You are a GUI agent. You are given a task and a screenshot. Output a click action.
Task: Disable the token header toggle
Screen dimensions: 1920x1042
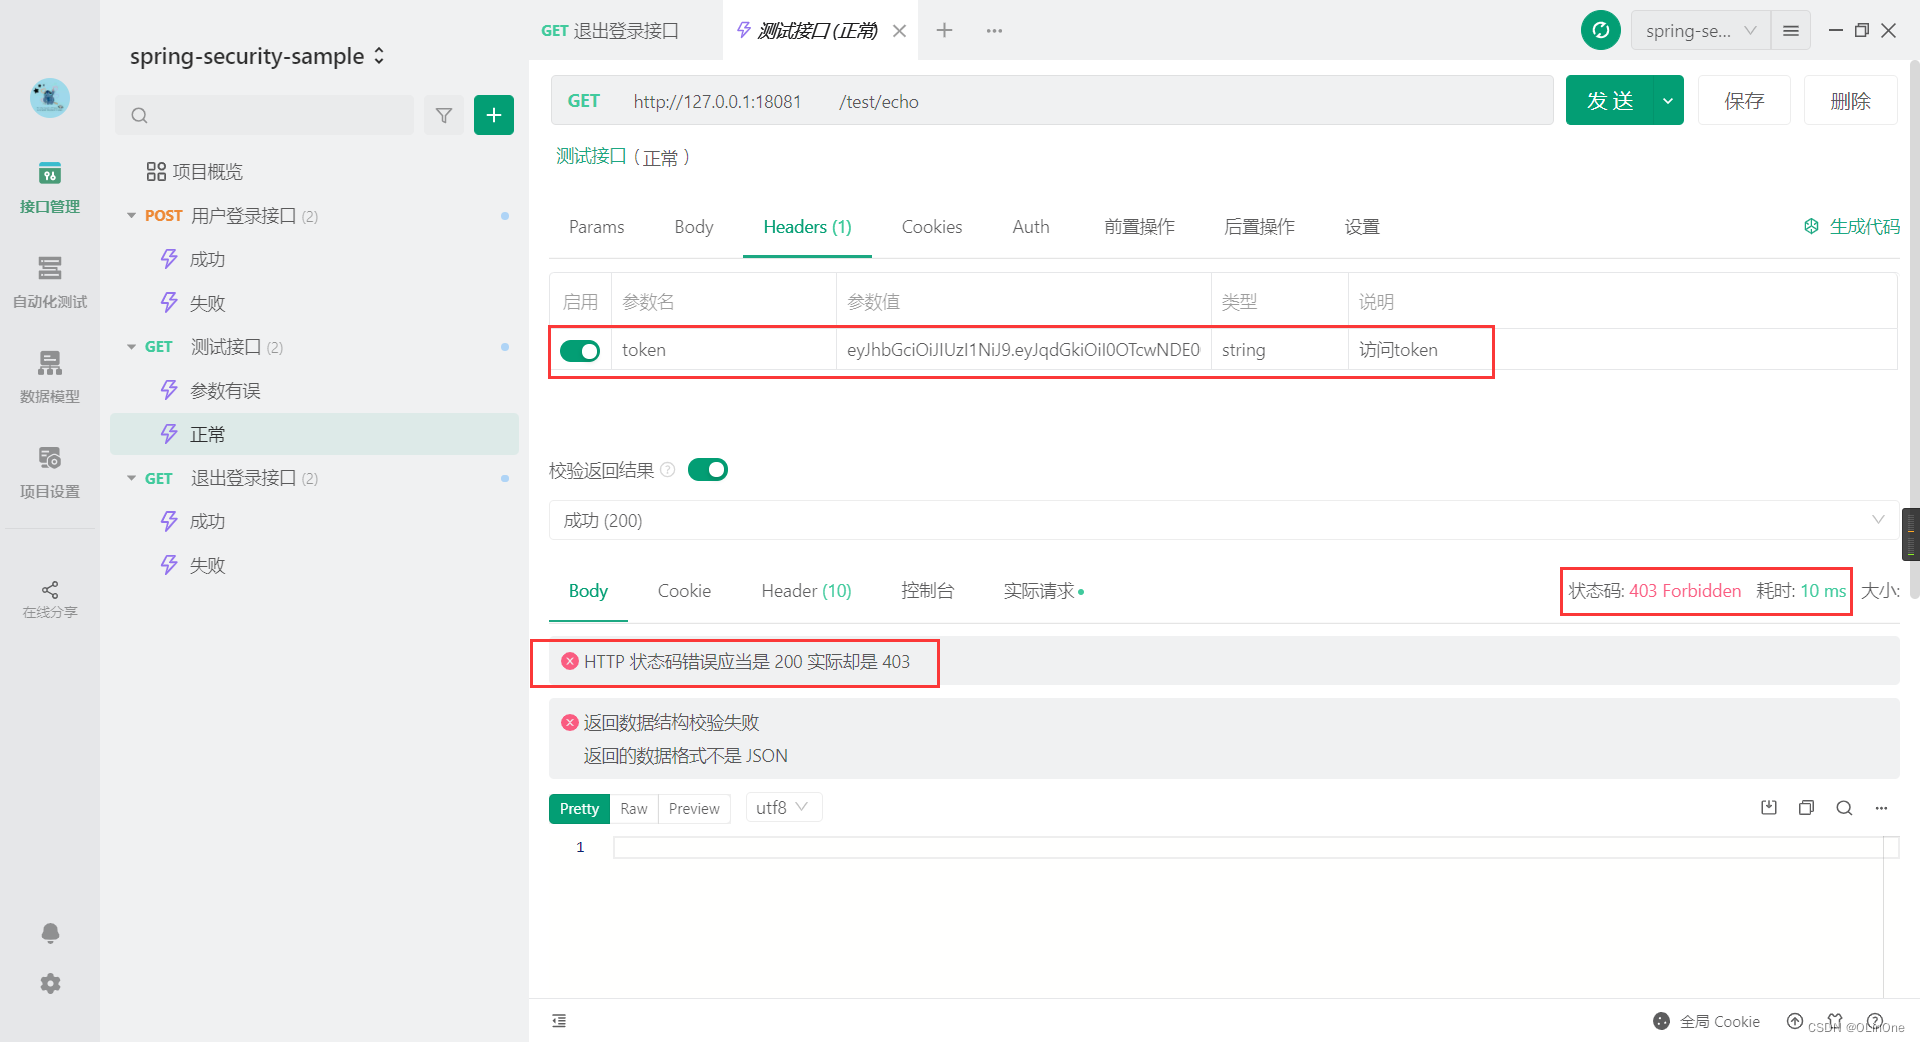(x=580, y=350)
